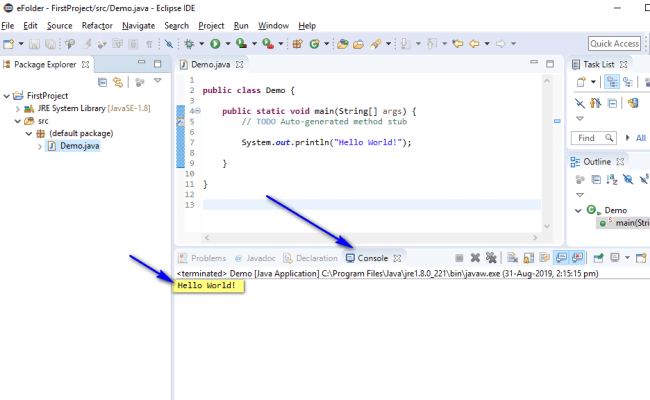
Task: Click Remove Launch in Console toolbar
Action: (x=475, y=258)
